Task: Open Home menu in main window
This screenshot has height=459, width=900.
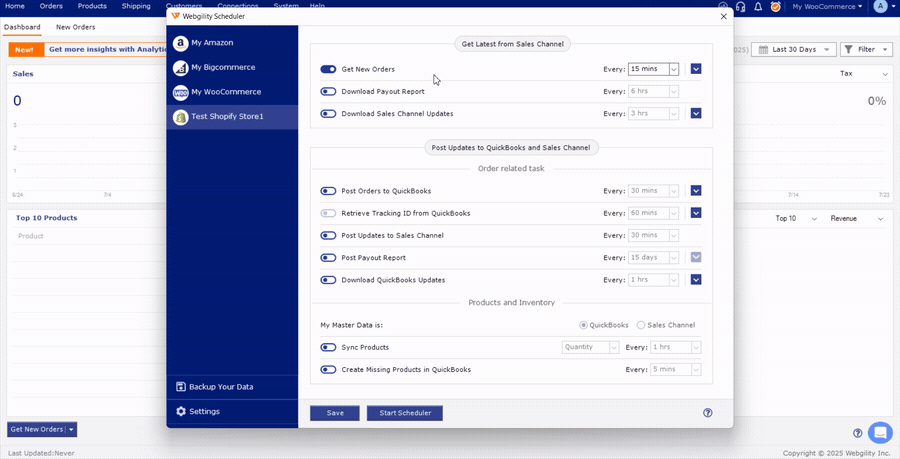Action: pos(15,6)
